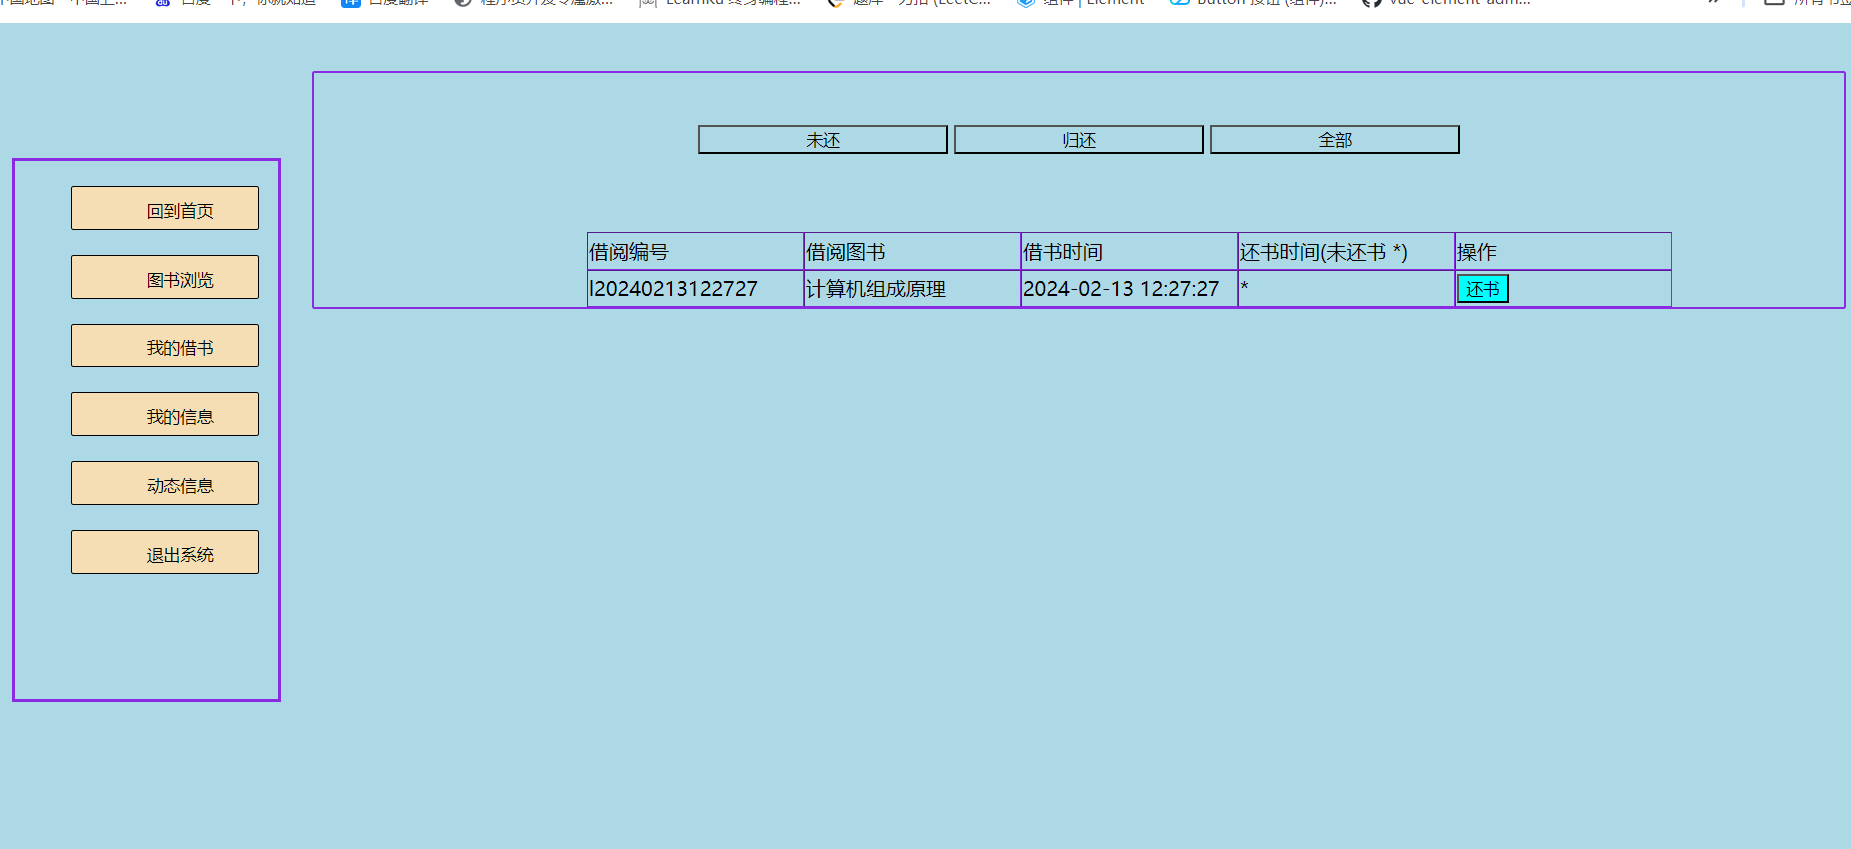
Task: Click 2024-02-13 12:27:27 time cell
Action: pos(1129,289)
